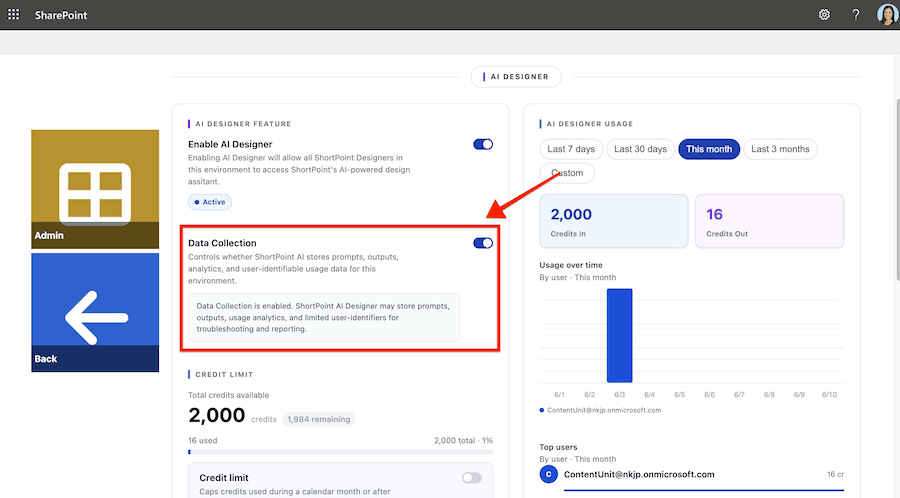Click the '16 used' label
Viewport: 900px width, 498px height.
coord(203,441)
